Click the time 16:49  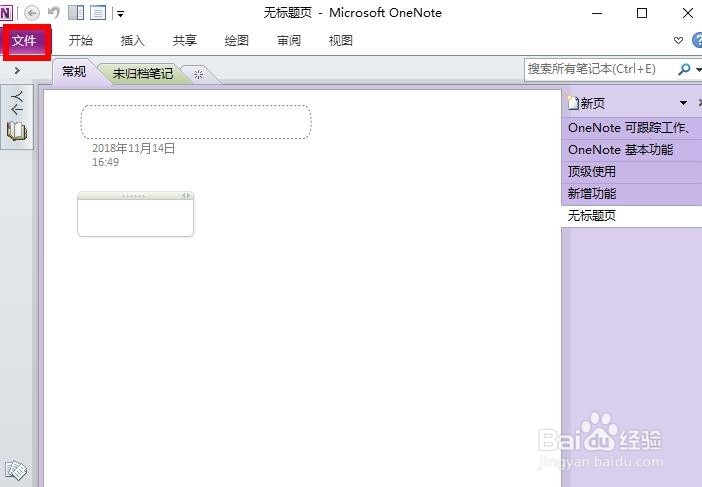(x=106, y=162)
